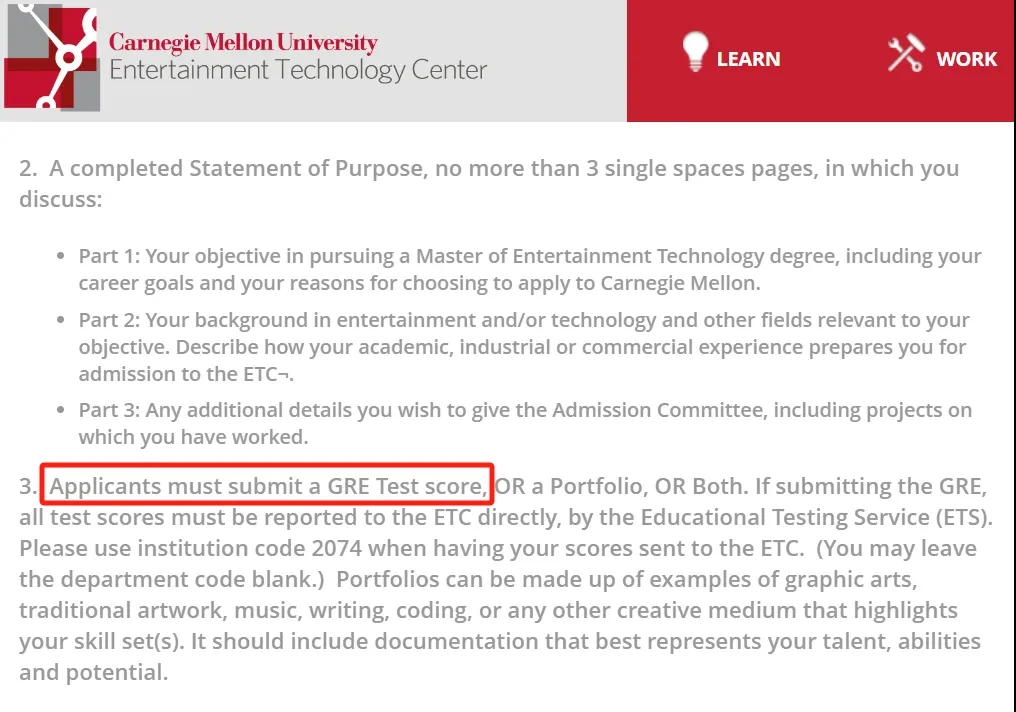
Task: Click the 'leave the department code blank' note
Action: [x=498, y=564]
